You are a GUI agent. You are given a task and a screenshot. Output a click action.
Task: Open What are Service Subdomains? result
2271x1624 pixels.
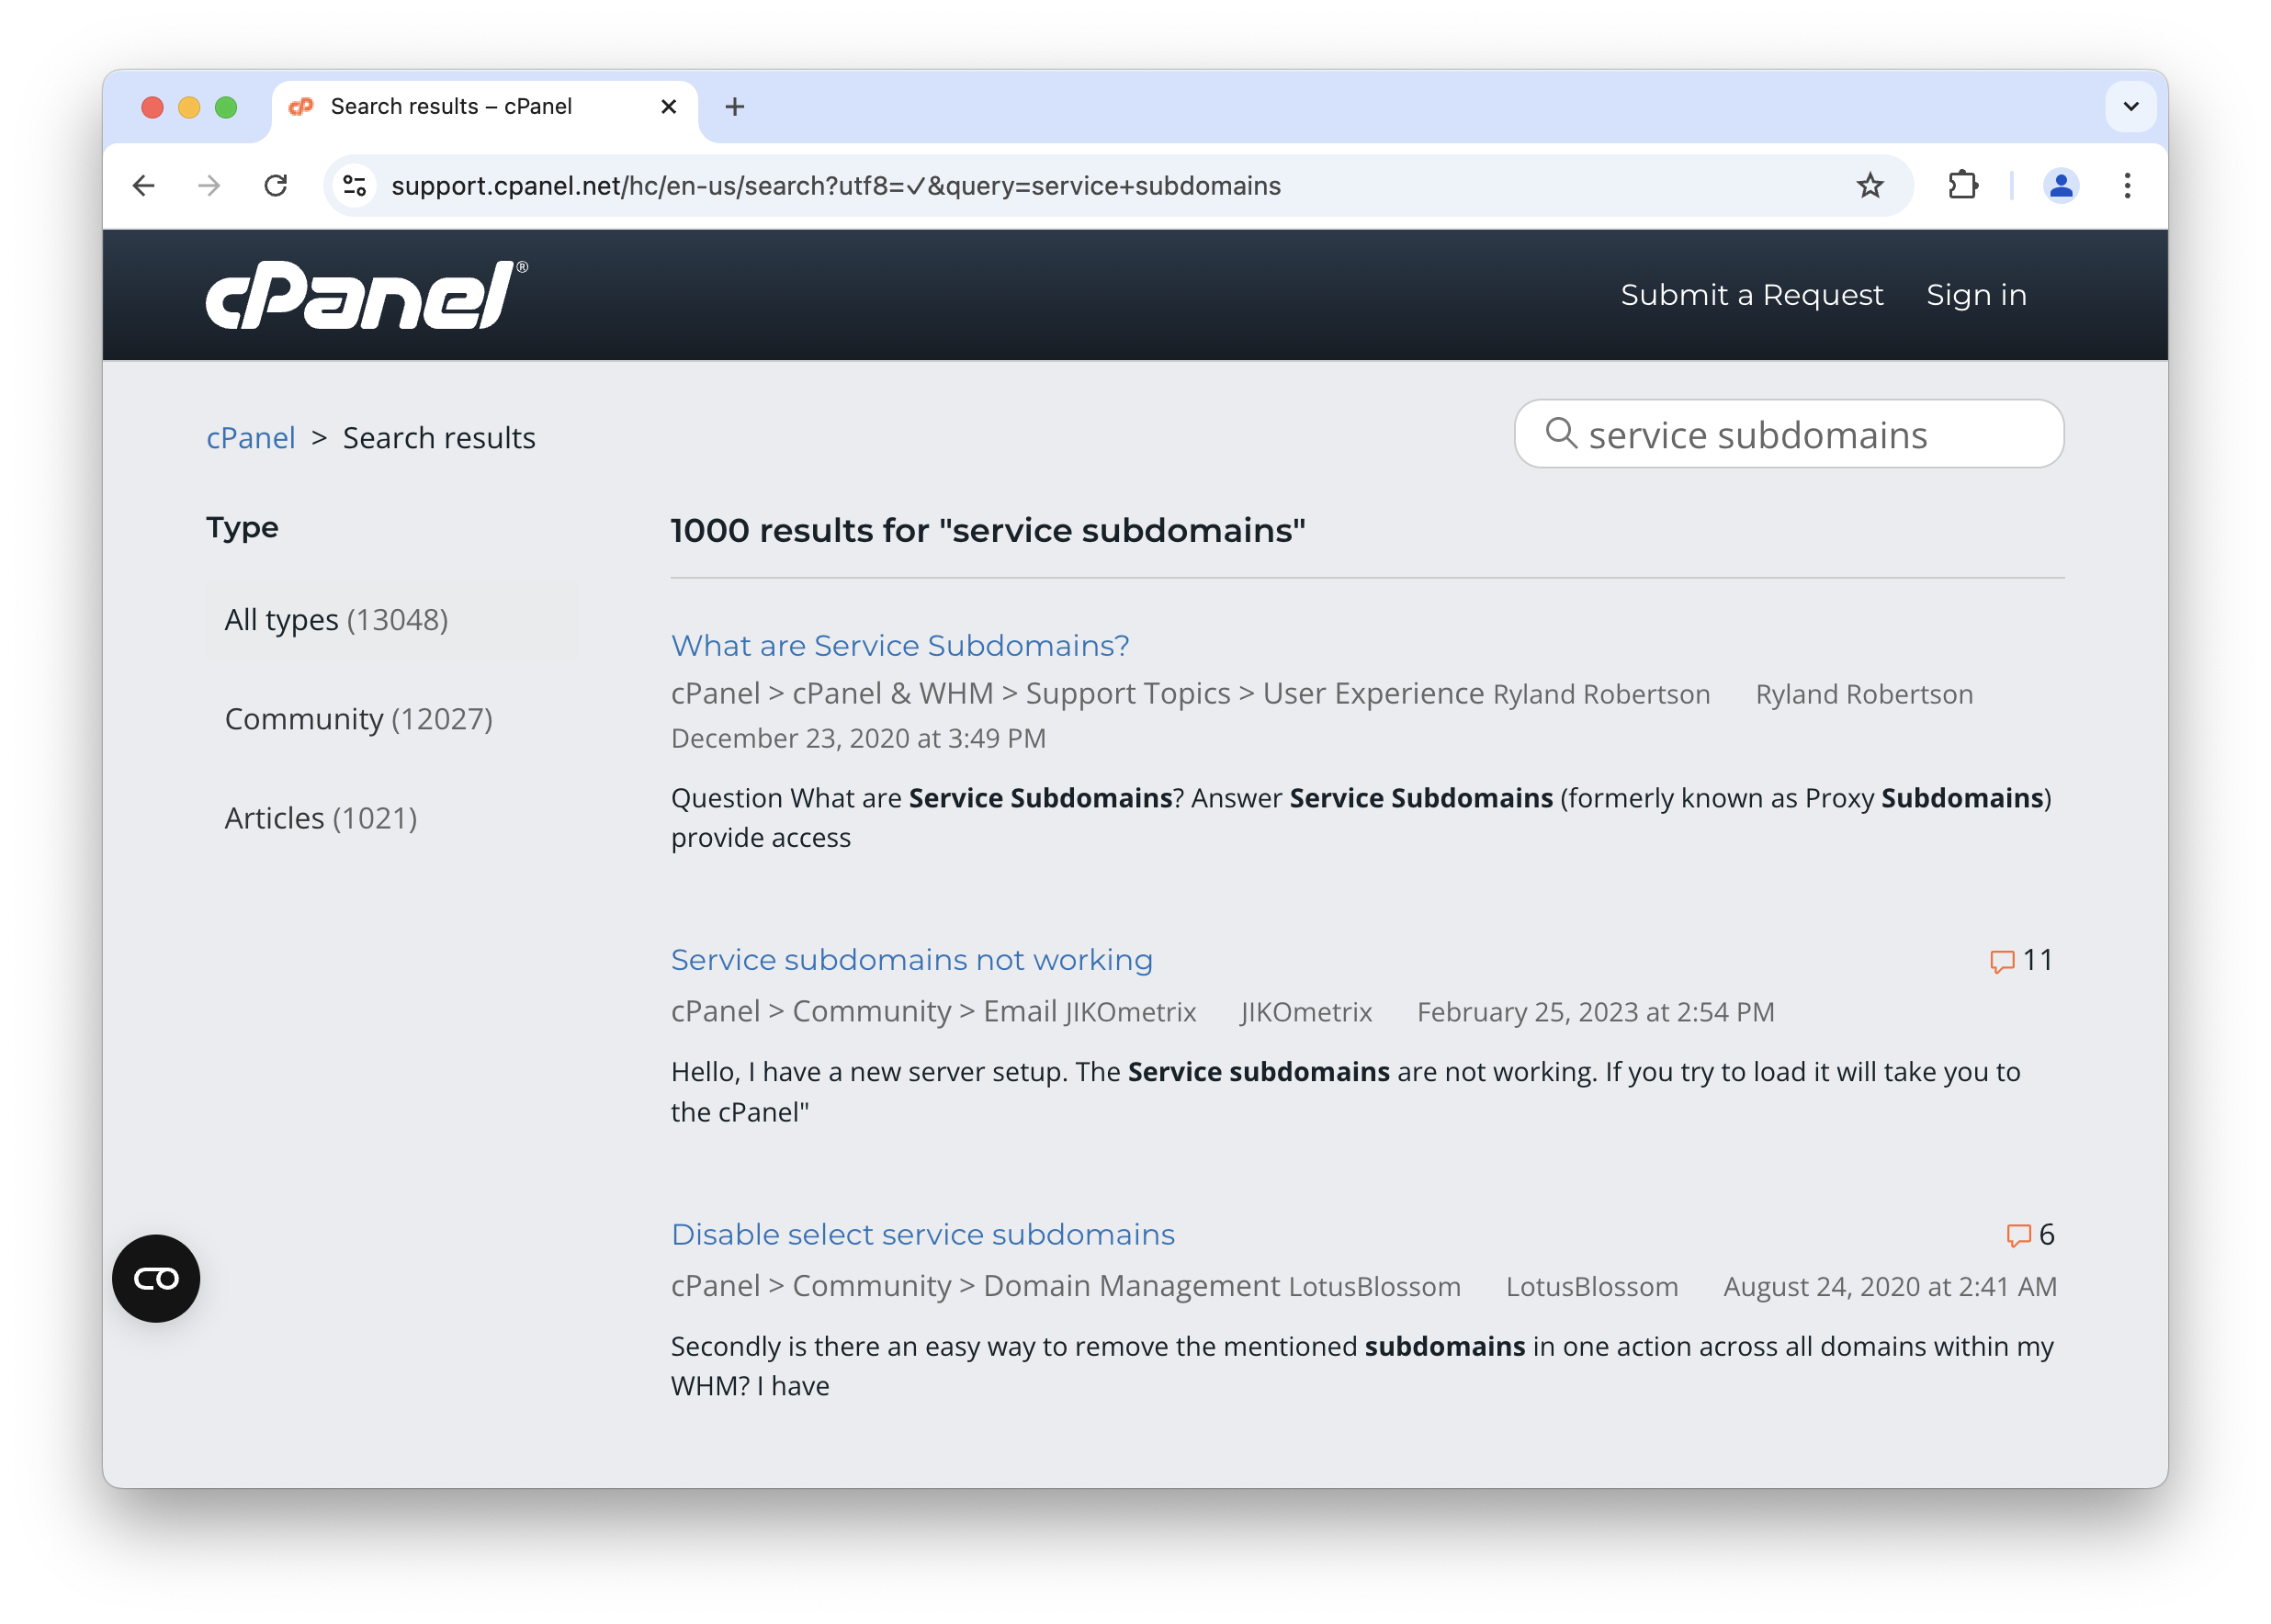[x=900, y=646]
